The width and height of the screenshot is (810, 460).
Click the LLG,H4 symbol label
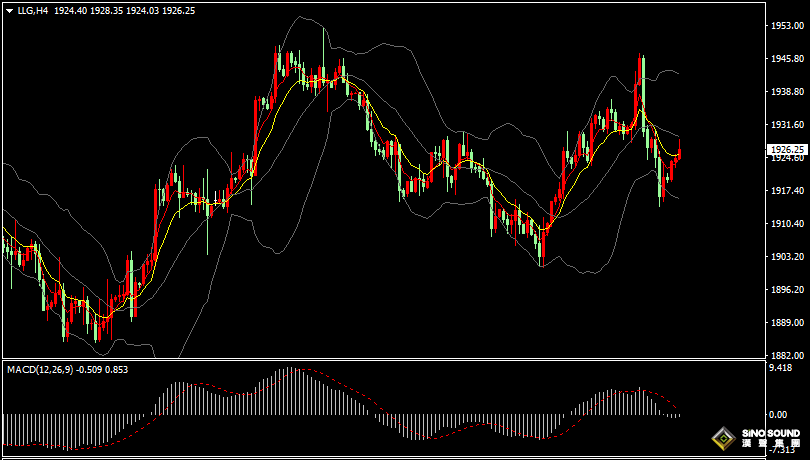tap(33, 9)
